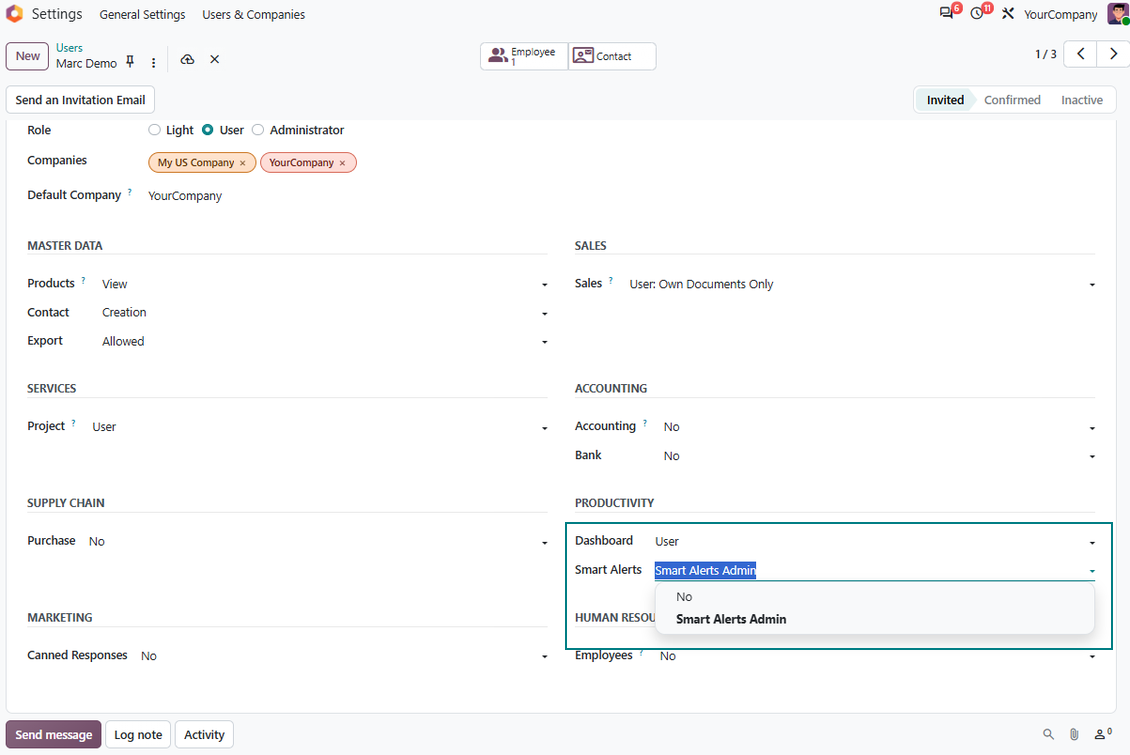This screenshot has width=1130, height=755.
Task: Open the Users & Companies menu
Action: (254, 14)
